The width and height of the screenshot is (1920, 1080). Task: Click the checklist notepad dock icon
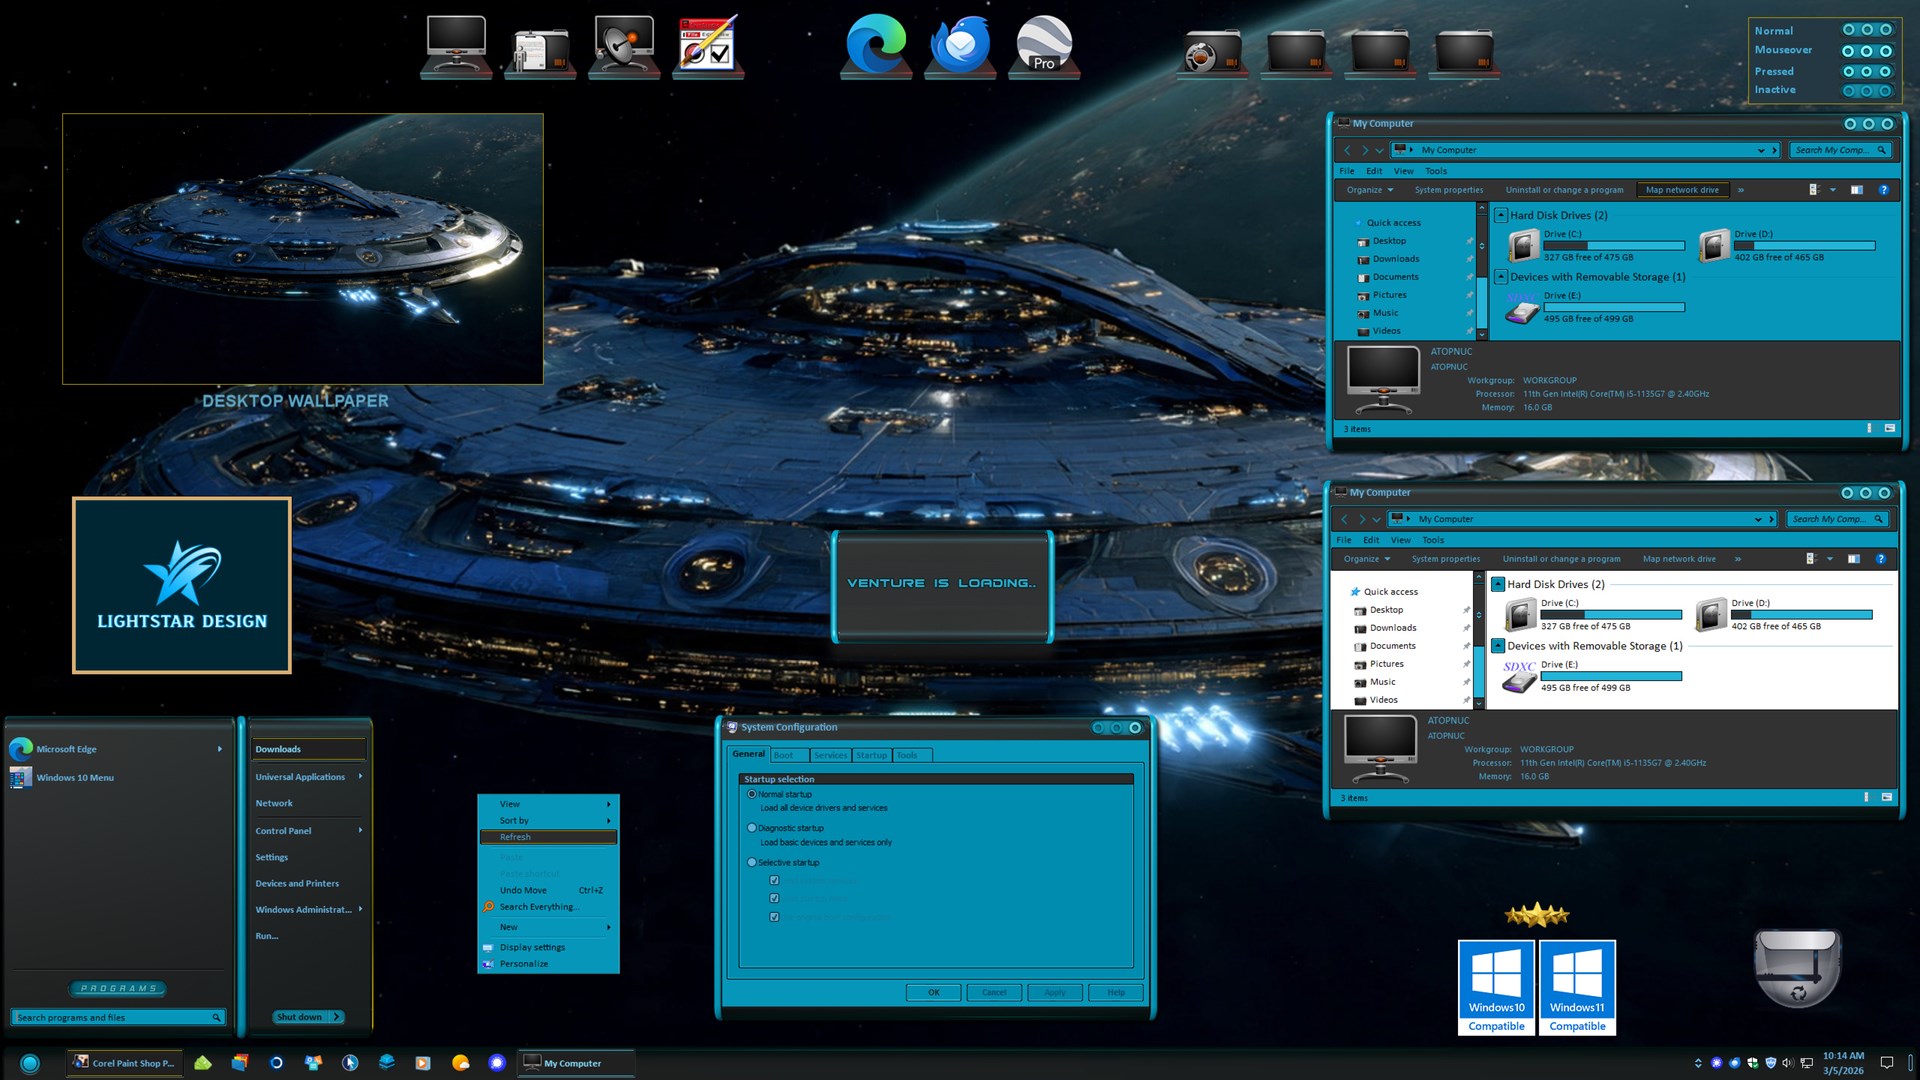(707, 45)
